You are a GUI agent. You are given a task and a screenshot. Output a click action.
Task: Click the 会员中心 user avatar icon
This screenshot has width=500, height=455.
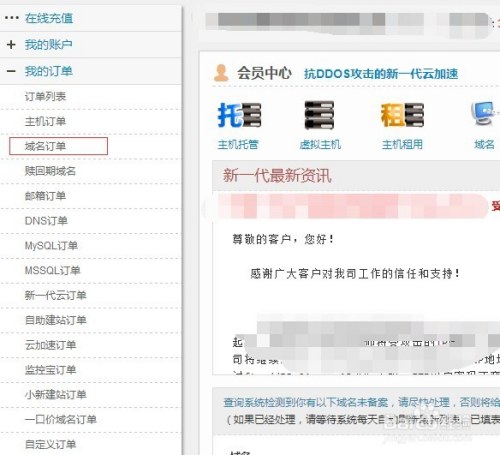tap(221, 73)
